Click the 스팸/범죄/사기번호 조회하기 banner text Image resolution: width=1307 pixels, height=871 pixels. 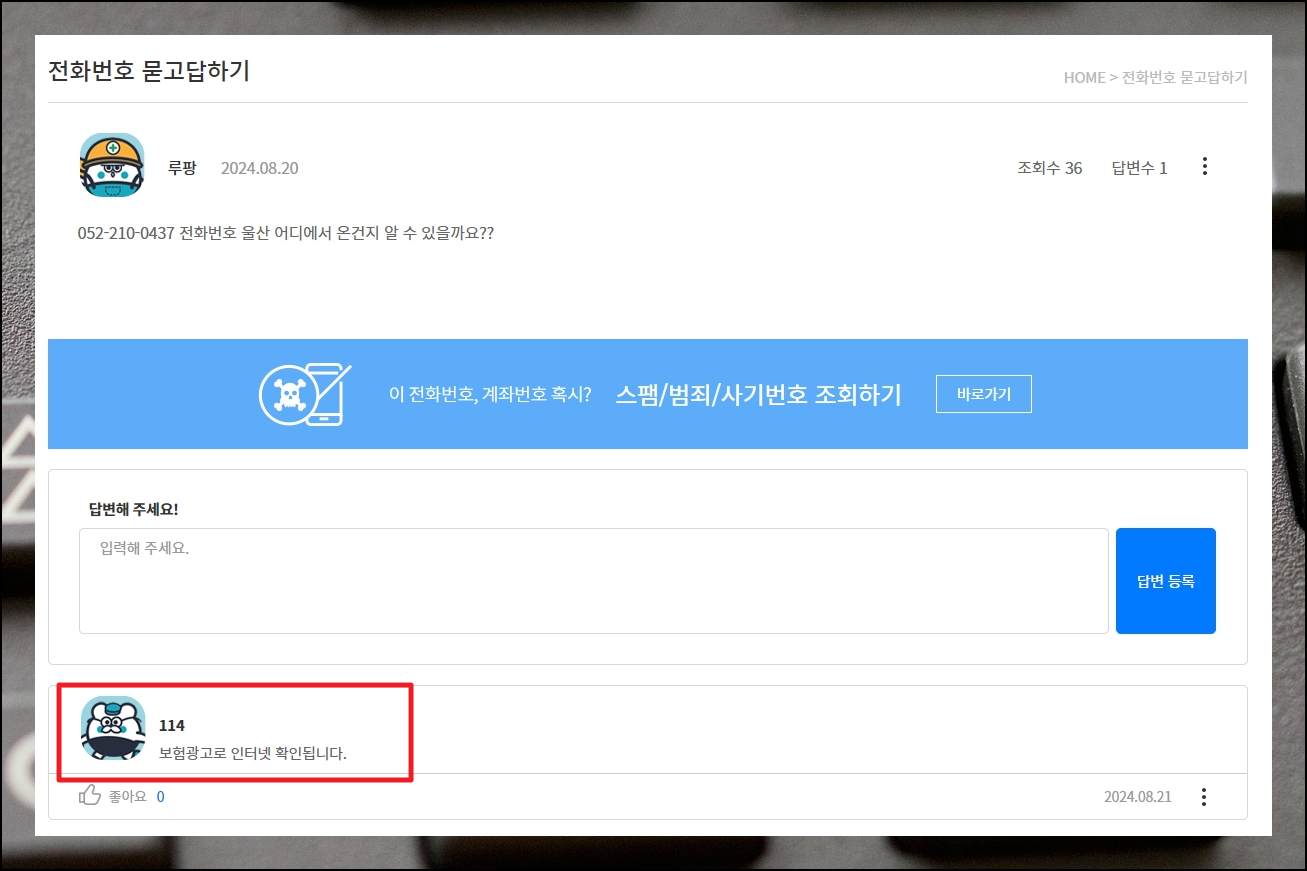(x=758, y=394)
